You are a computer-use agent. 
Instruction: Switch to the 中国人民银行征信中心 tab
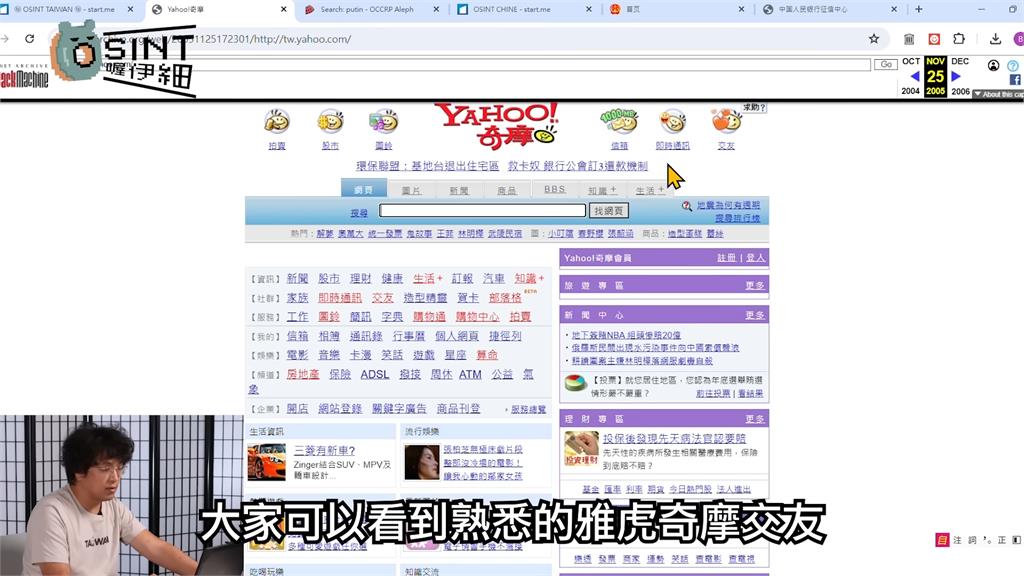(x=813, y=9)
